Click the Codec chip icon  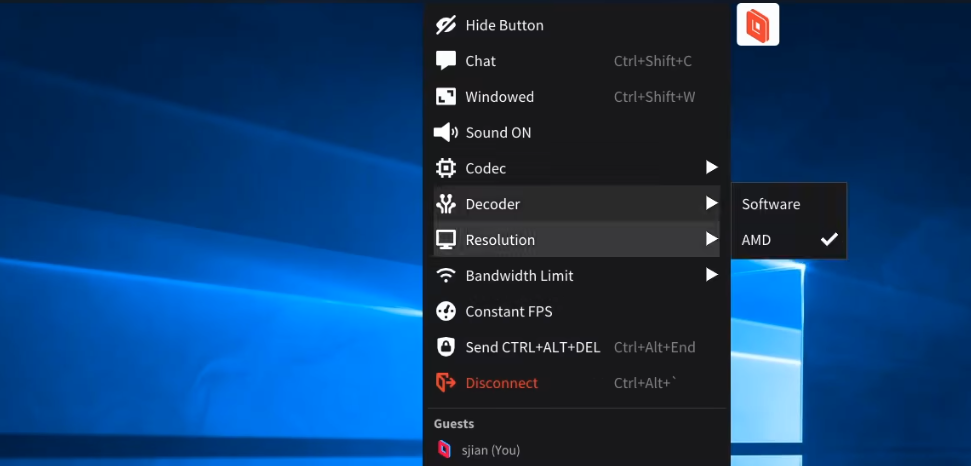[446, 168]
